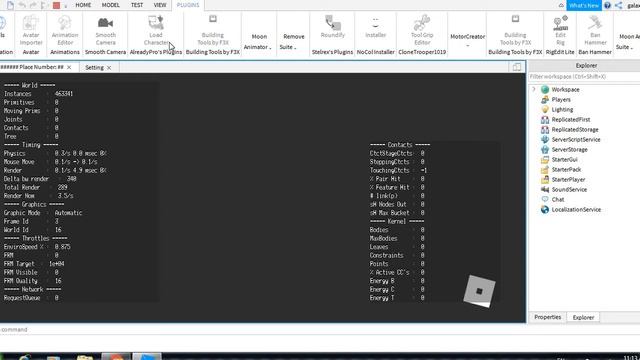
Task: Open the help question mark icon
Action: (x=607, y=5)
